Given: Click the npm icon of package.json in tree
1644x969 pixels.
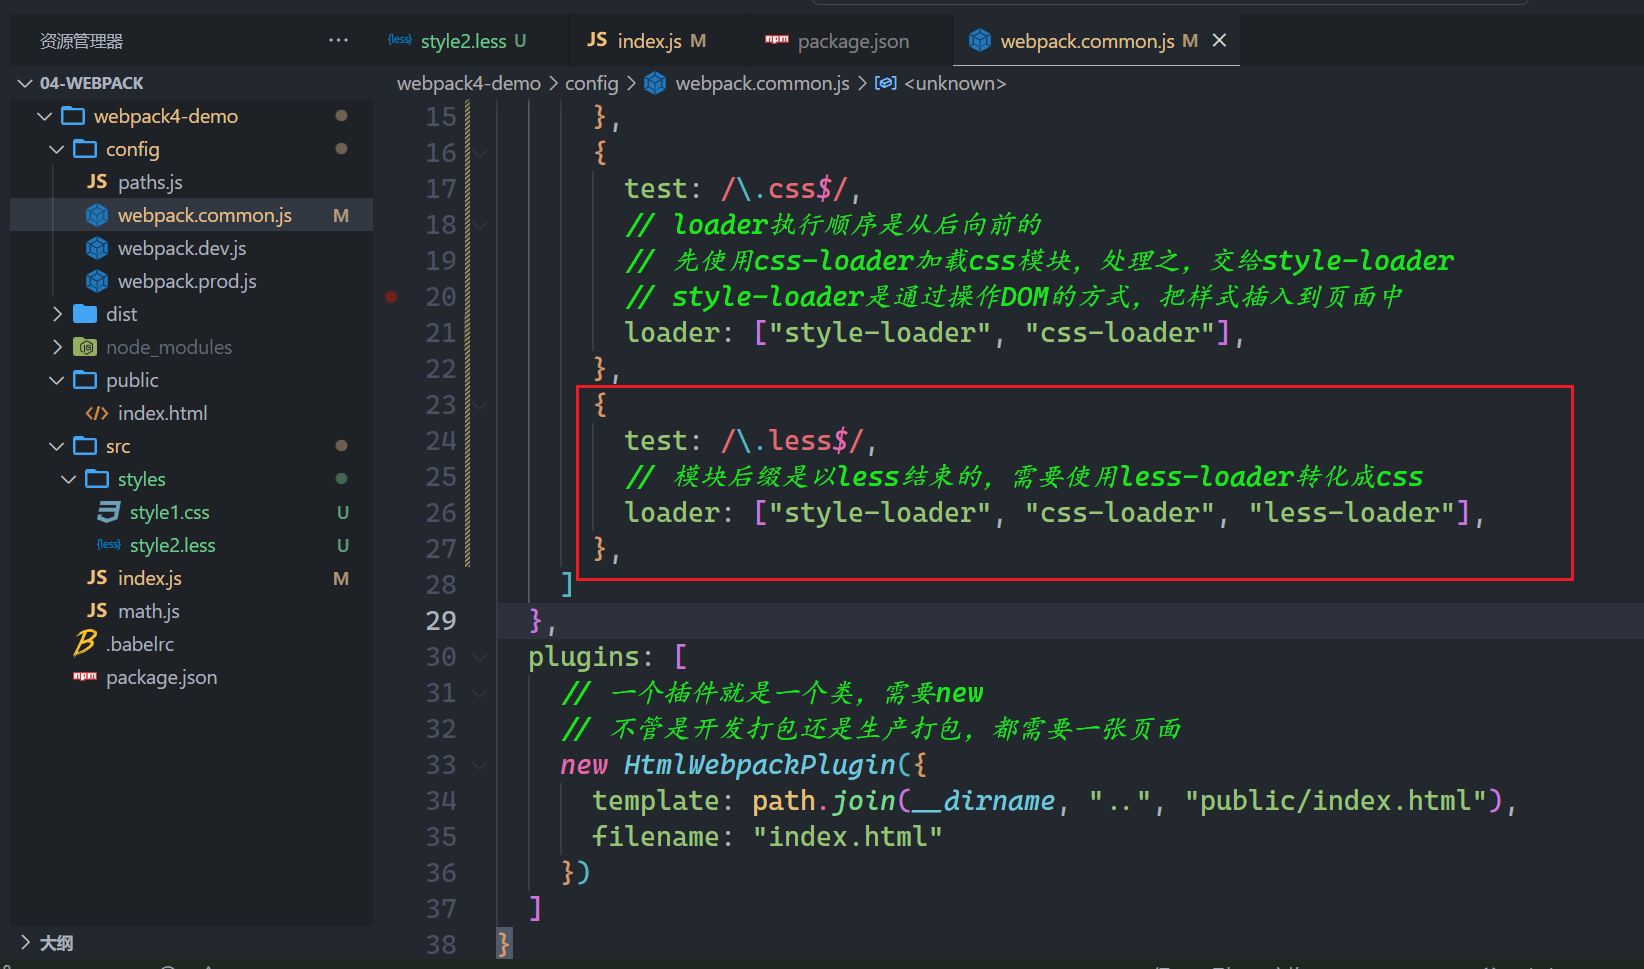Looking at the screenshot, I should pyautogui.click(x=85, y=677).
